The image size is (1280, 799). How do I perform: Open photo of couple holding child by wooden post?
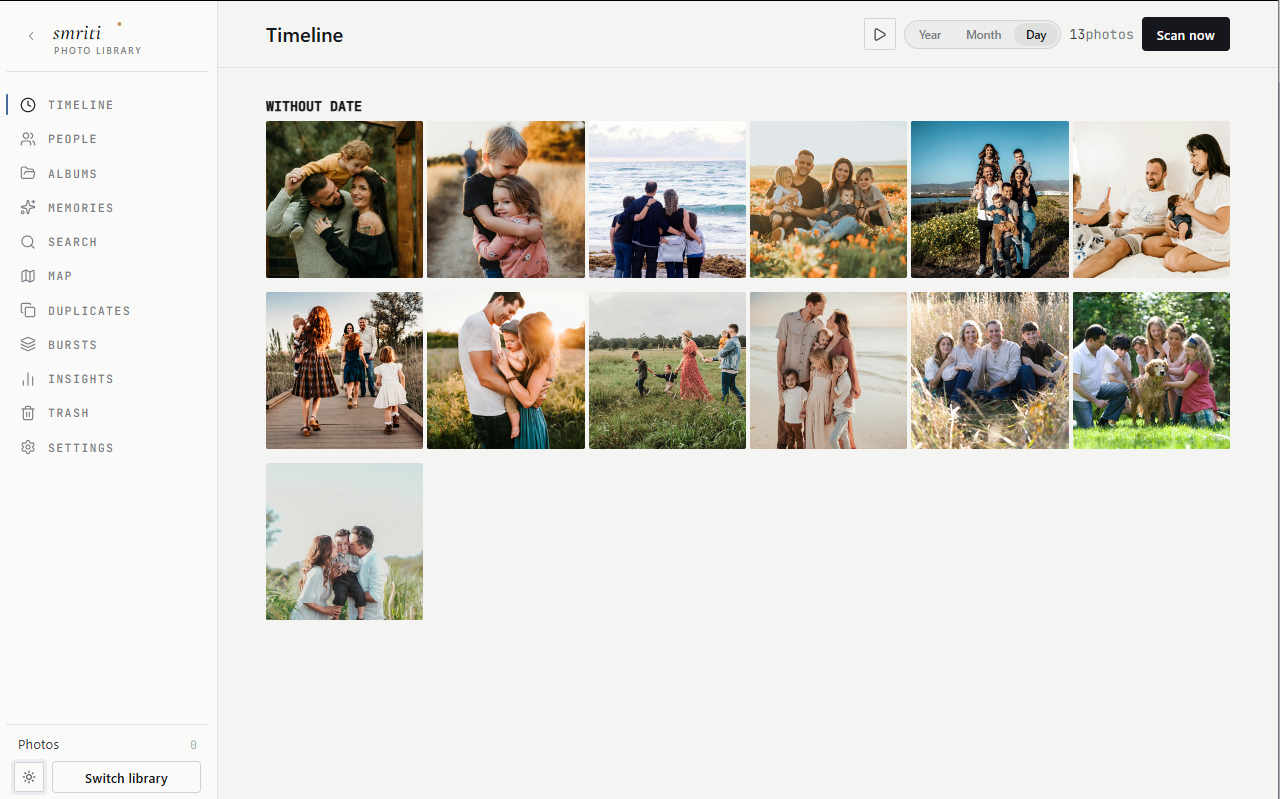click(344, 199)
